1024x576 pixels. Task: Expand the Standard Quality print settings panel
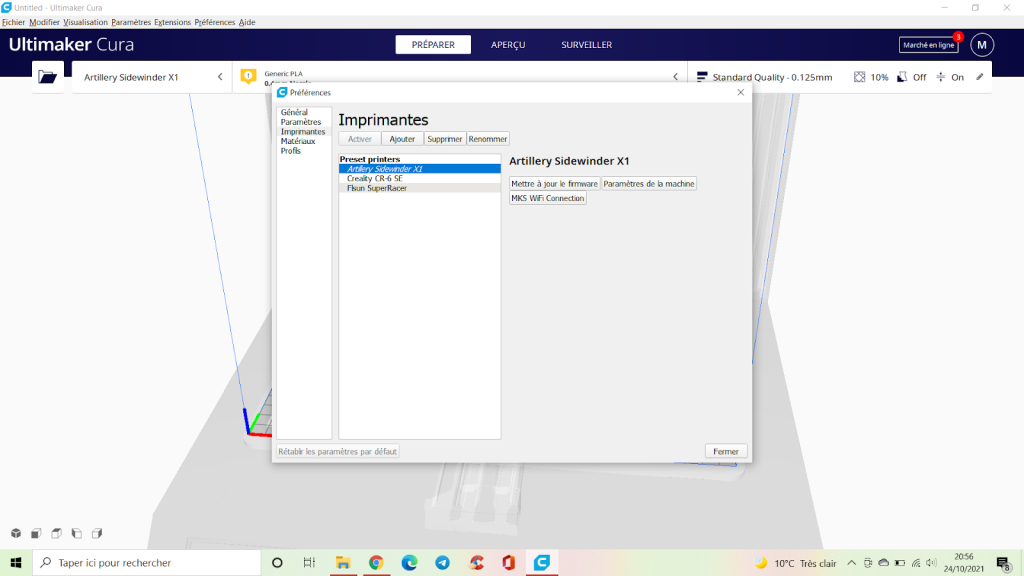click(x=840, y=77)
